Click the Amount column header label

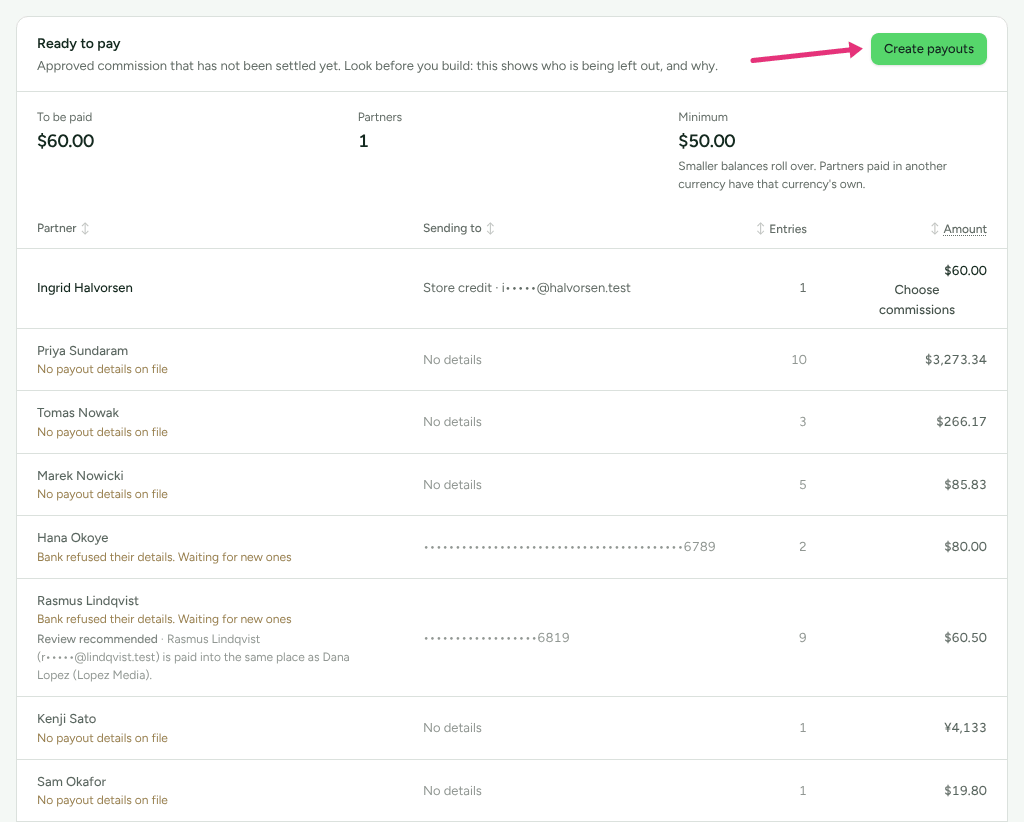(x=965, y=229)
